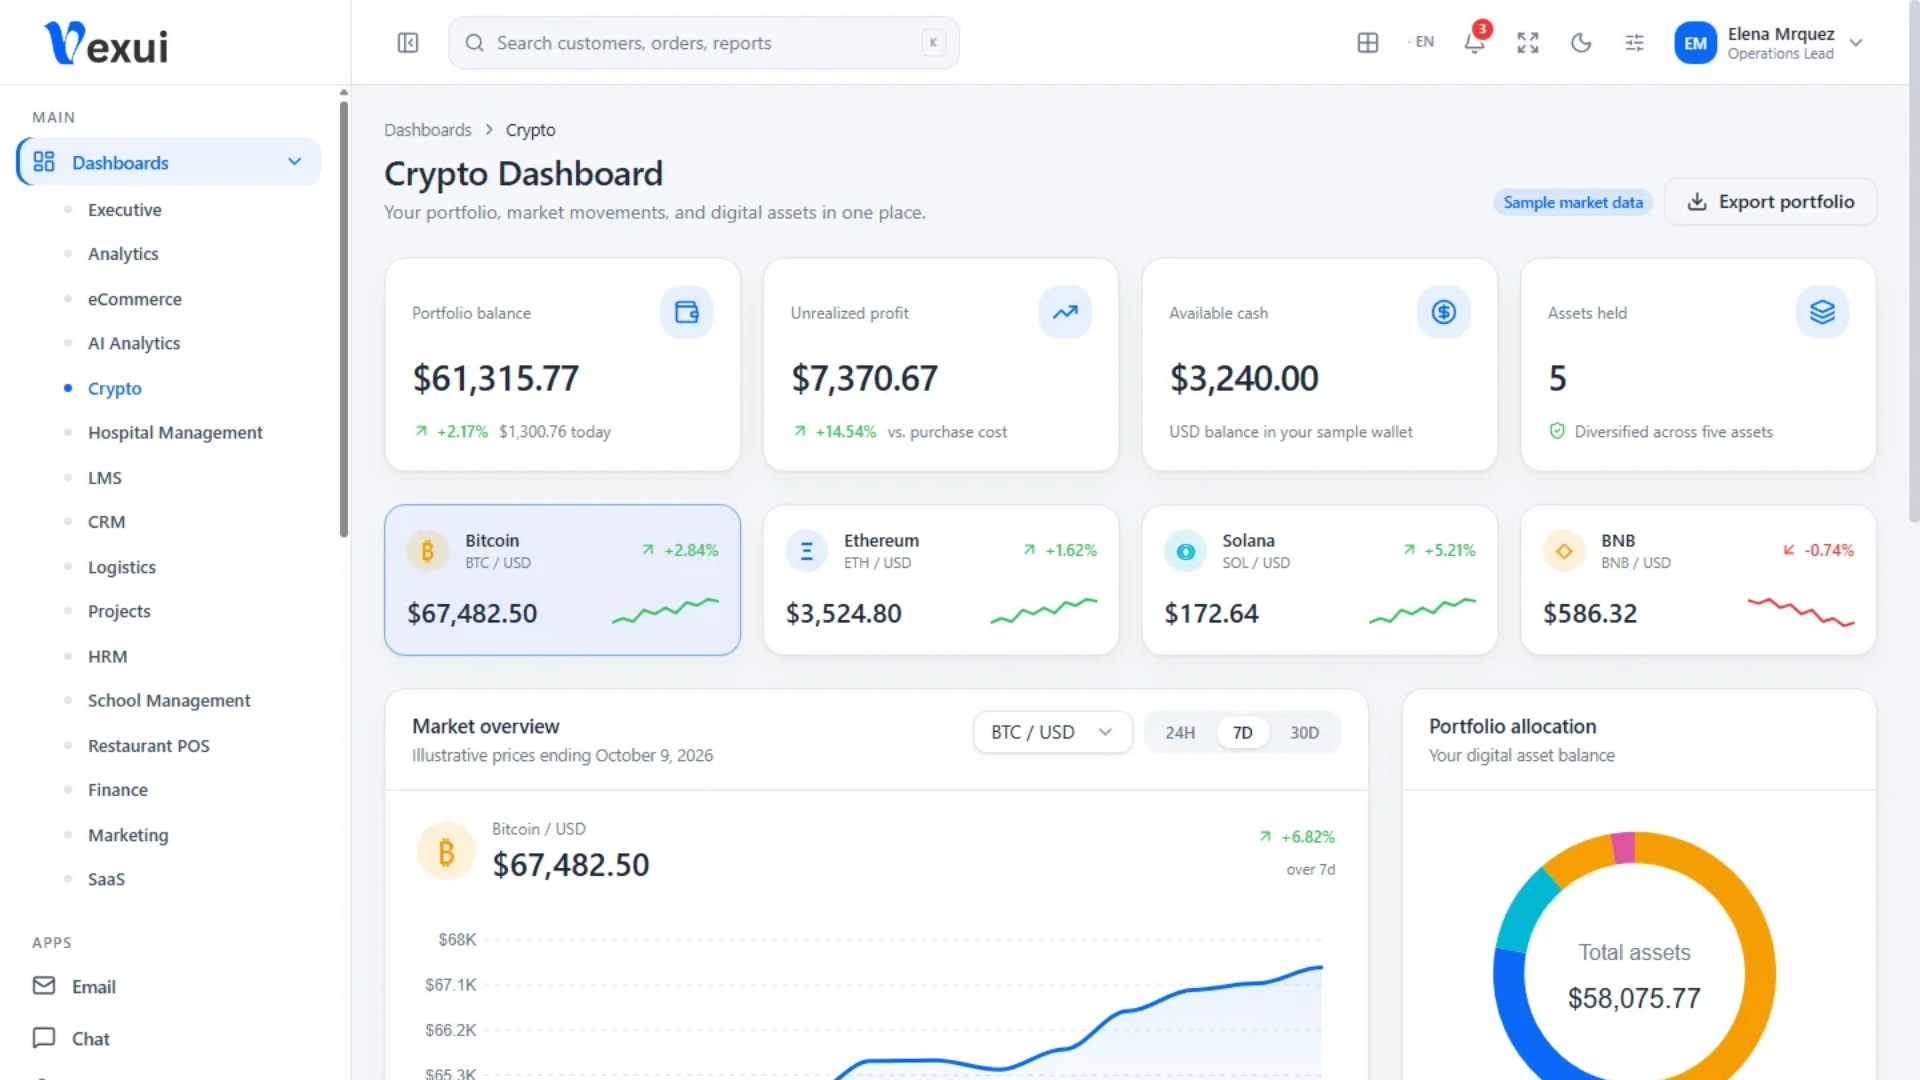
Task: Click the Vexui logo
Action: 106,43
